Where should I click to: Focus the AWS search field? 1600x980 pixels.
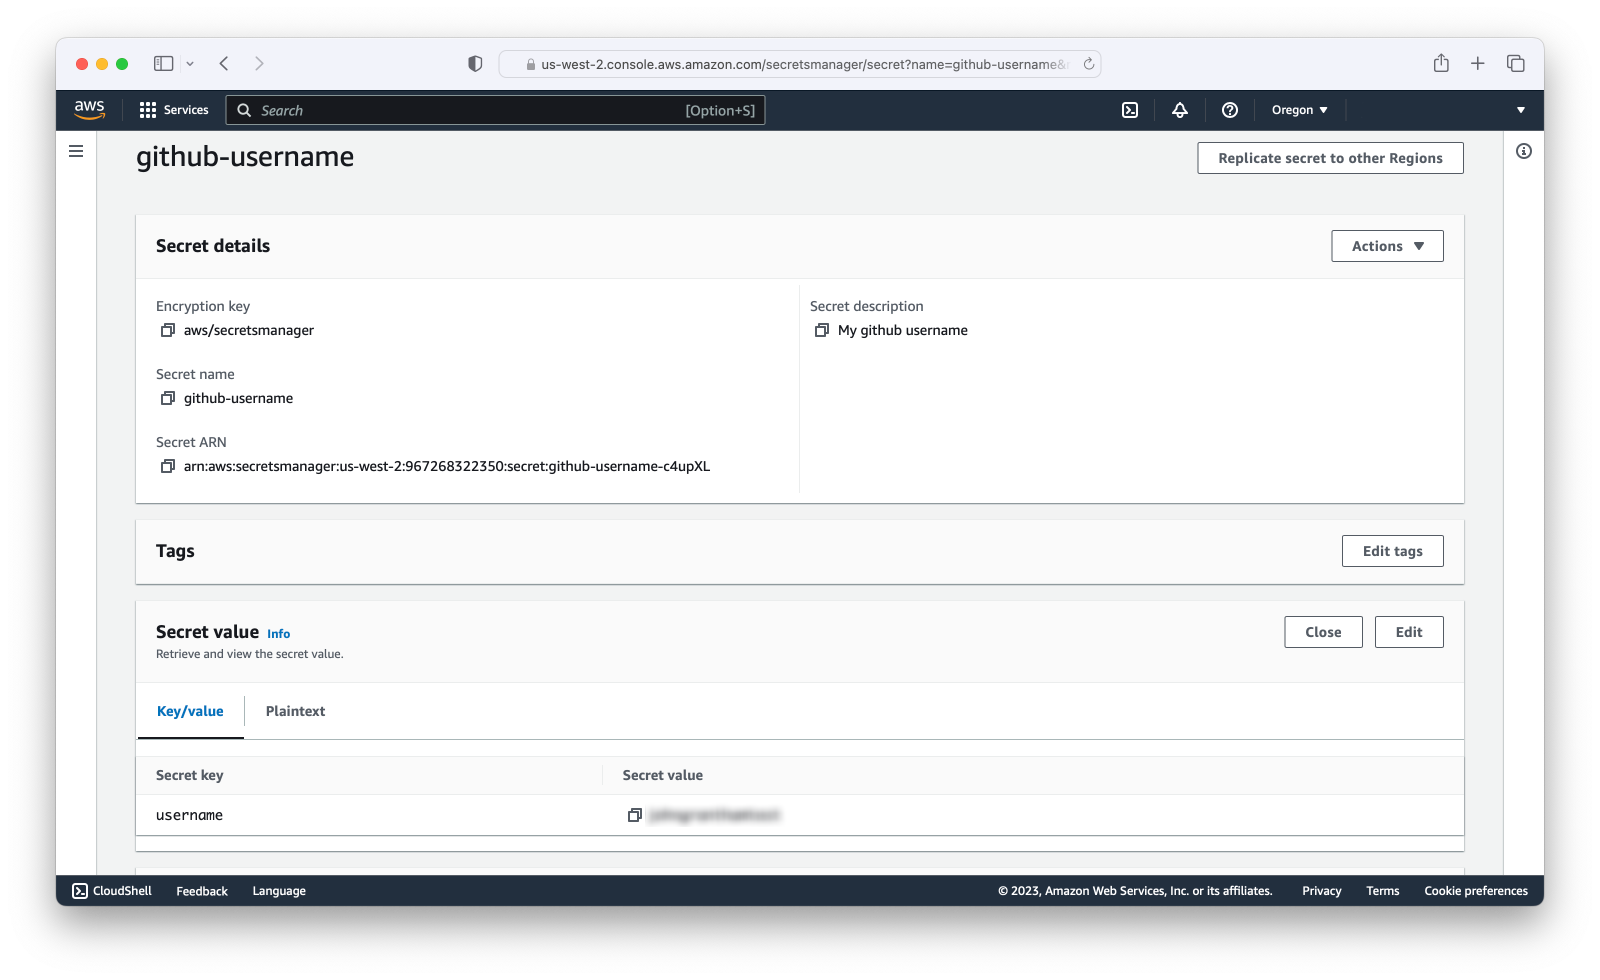496,110
